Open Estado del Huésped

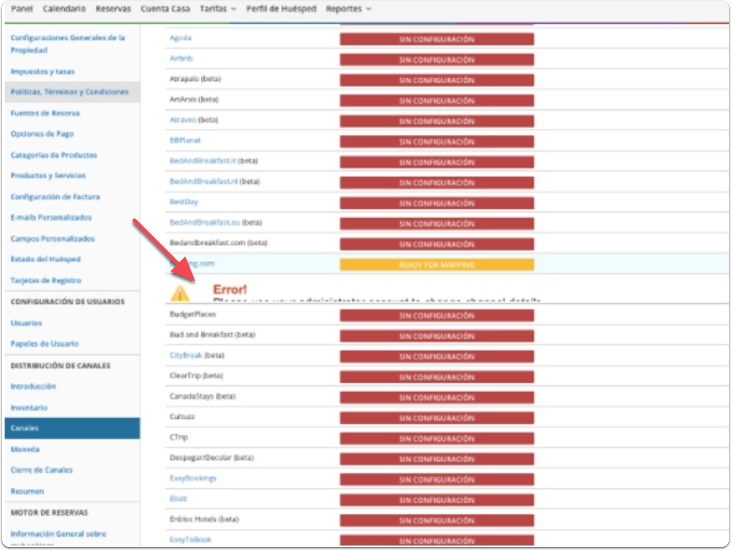click(45, 259)
